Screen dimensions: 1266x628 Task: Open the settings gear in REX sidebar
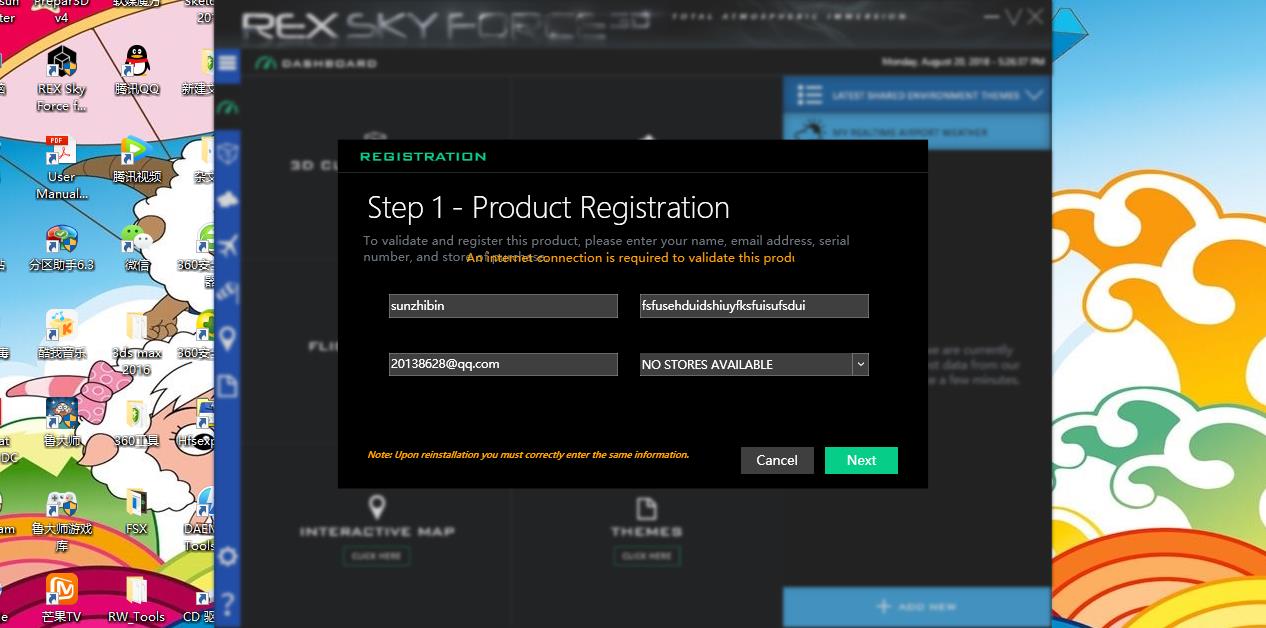point(228,556)
